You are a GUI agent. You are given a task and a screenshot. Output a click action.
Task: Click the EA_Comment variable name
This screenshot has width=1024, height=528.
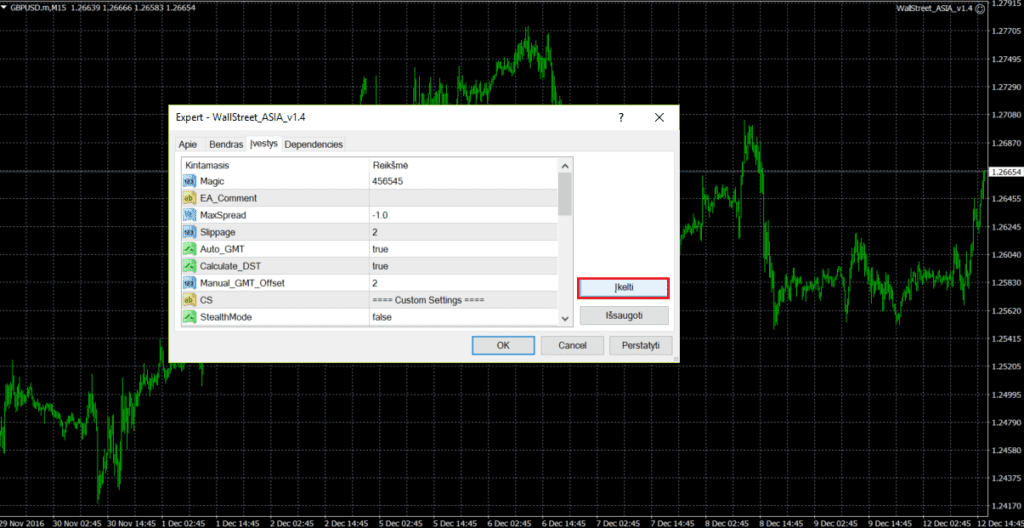pyautogui.click(x=228, y=198)
